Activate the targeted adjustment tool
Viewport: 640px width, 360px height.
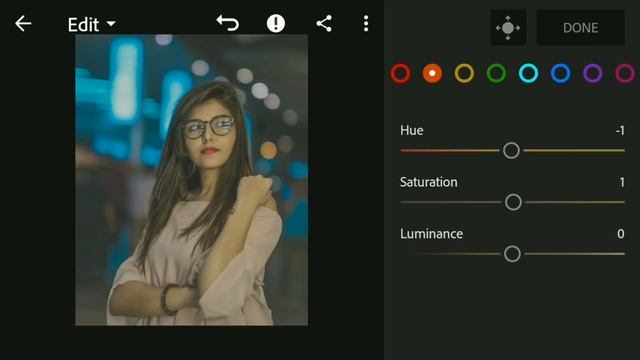508,28
